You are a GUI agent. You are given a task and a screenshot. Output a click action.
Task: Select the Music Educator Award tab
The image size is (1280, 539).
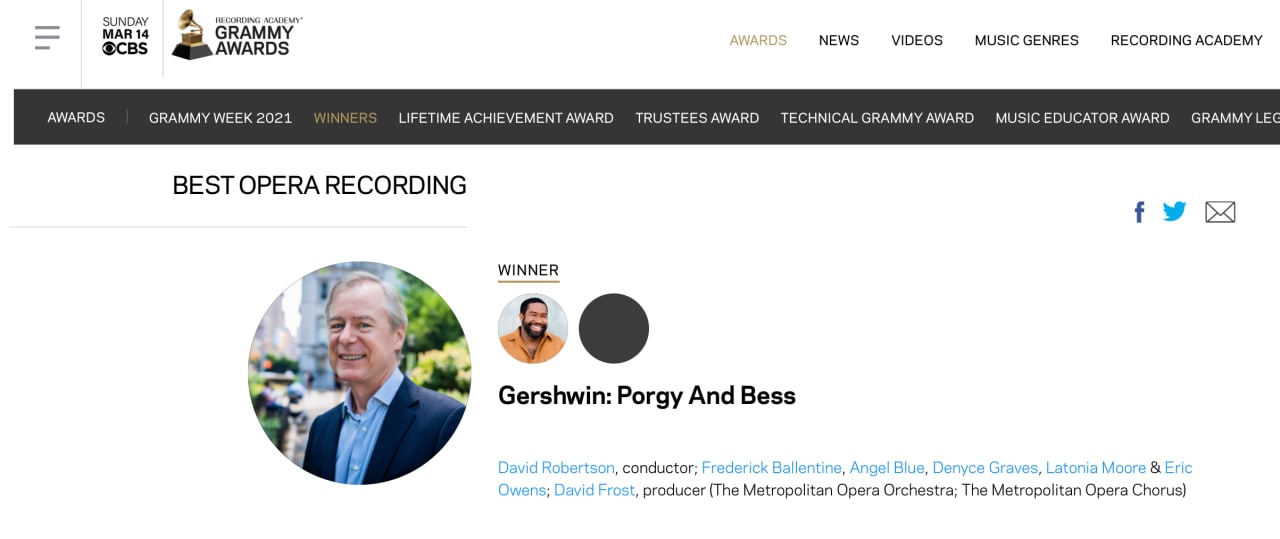1082,118
